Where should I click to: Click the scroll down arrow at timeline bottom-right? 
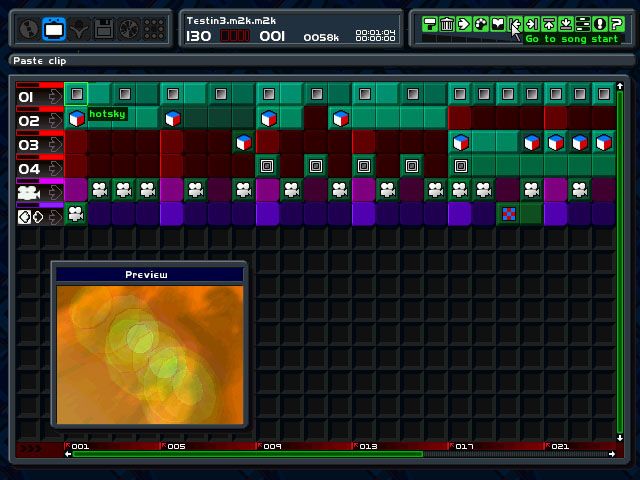[620, 438]
